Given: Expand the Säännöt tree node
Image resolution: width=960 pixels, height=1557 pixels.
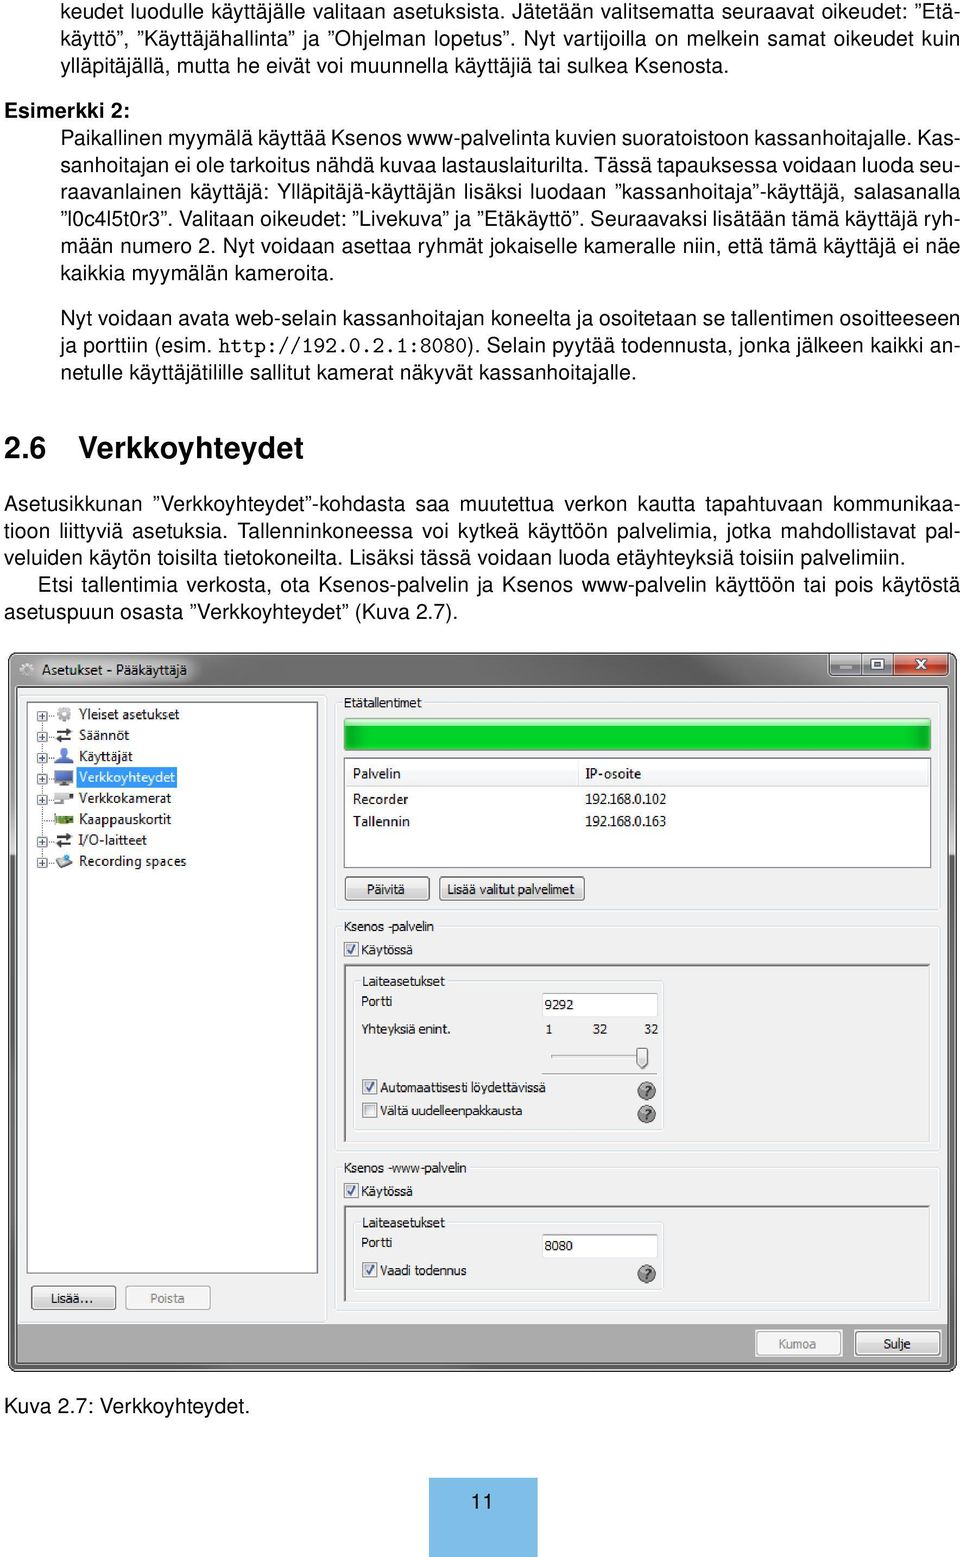Looking at the screenshot, I should pyautogui.click(x=42, y=736).
